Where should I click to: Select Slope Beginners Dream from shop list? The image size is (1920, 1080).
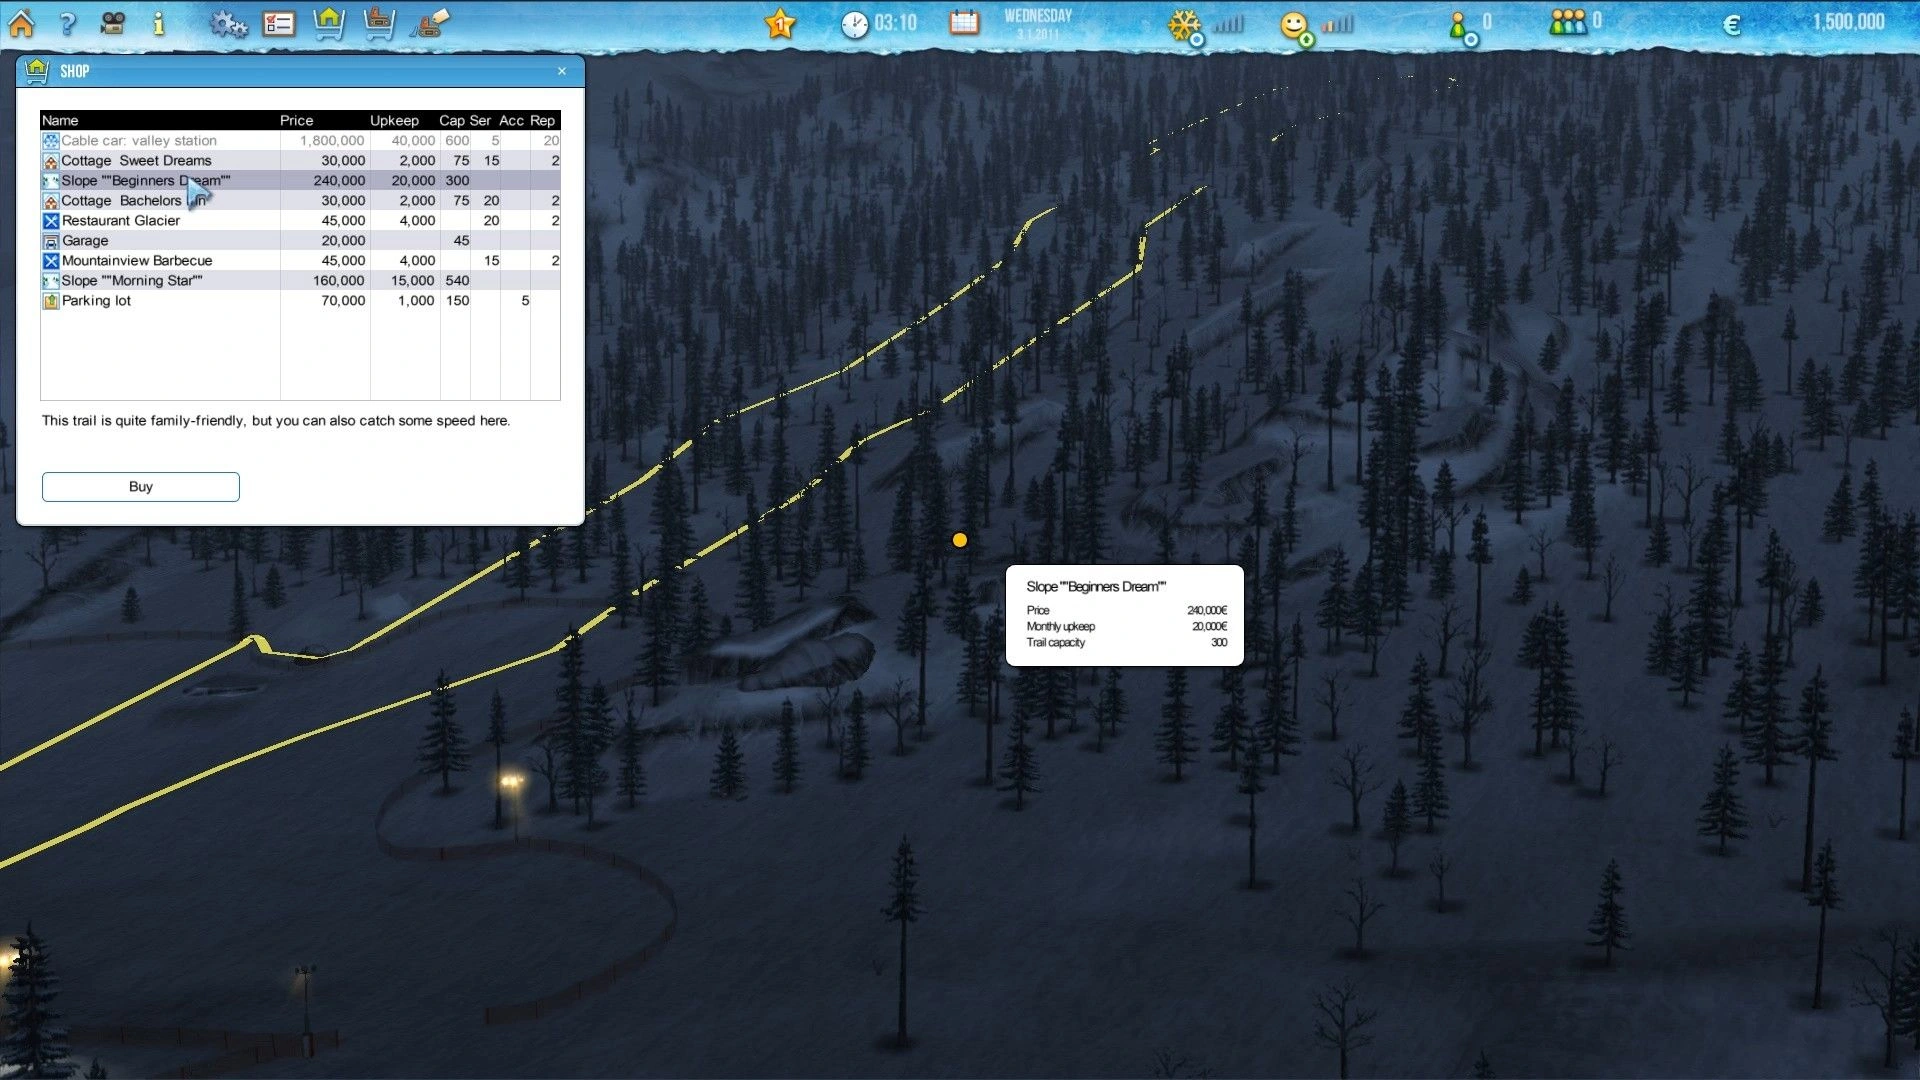tap(144, 181)
